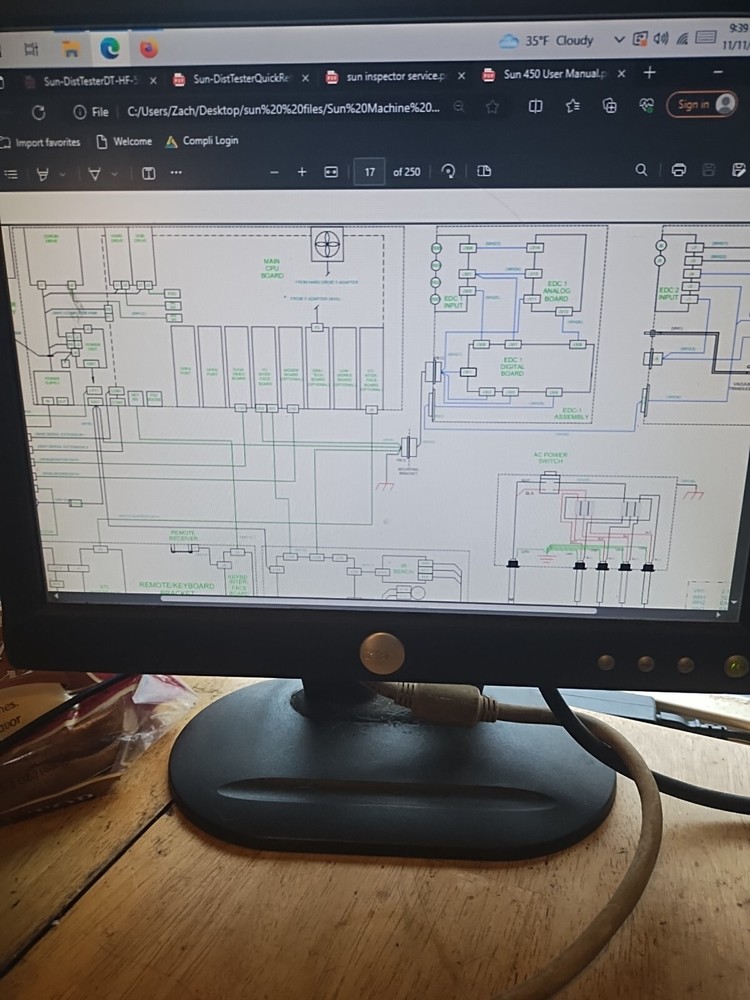Click the PDF table of contents icon
The image size is (750, 1000).
tap(11, 173)
